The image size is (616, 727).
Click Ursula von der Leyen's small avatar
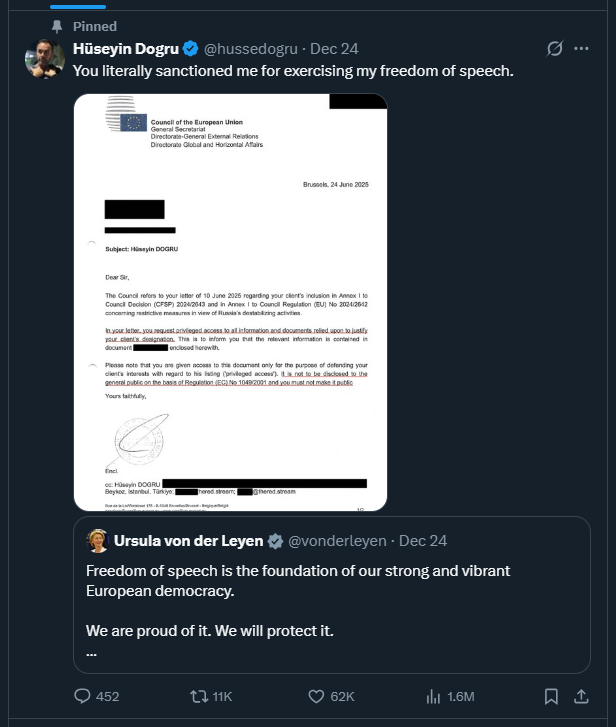(98, 541)
